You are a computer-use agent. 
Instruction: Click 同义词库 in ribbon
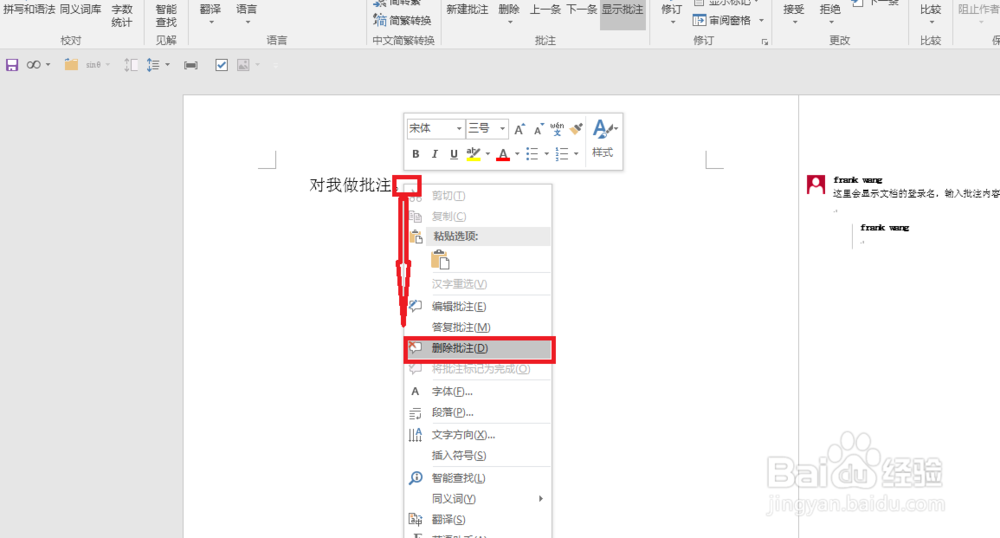click(80, 10)
